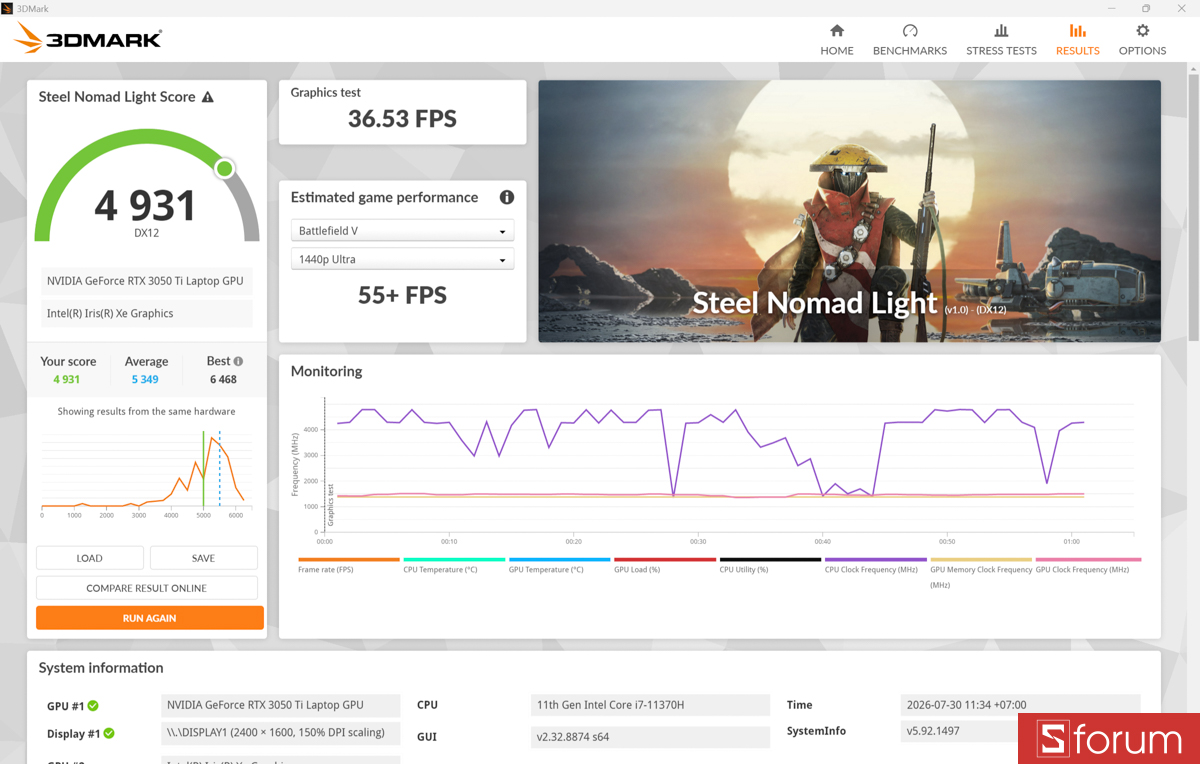Select the RESULTS tab
Viewport: 1200px width, 764px height.
tap(1077, 40)
